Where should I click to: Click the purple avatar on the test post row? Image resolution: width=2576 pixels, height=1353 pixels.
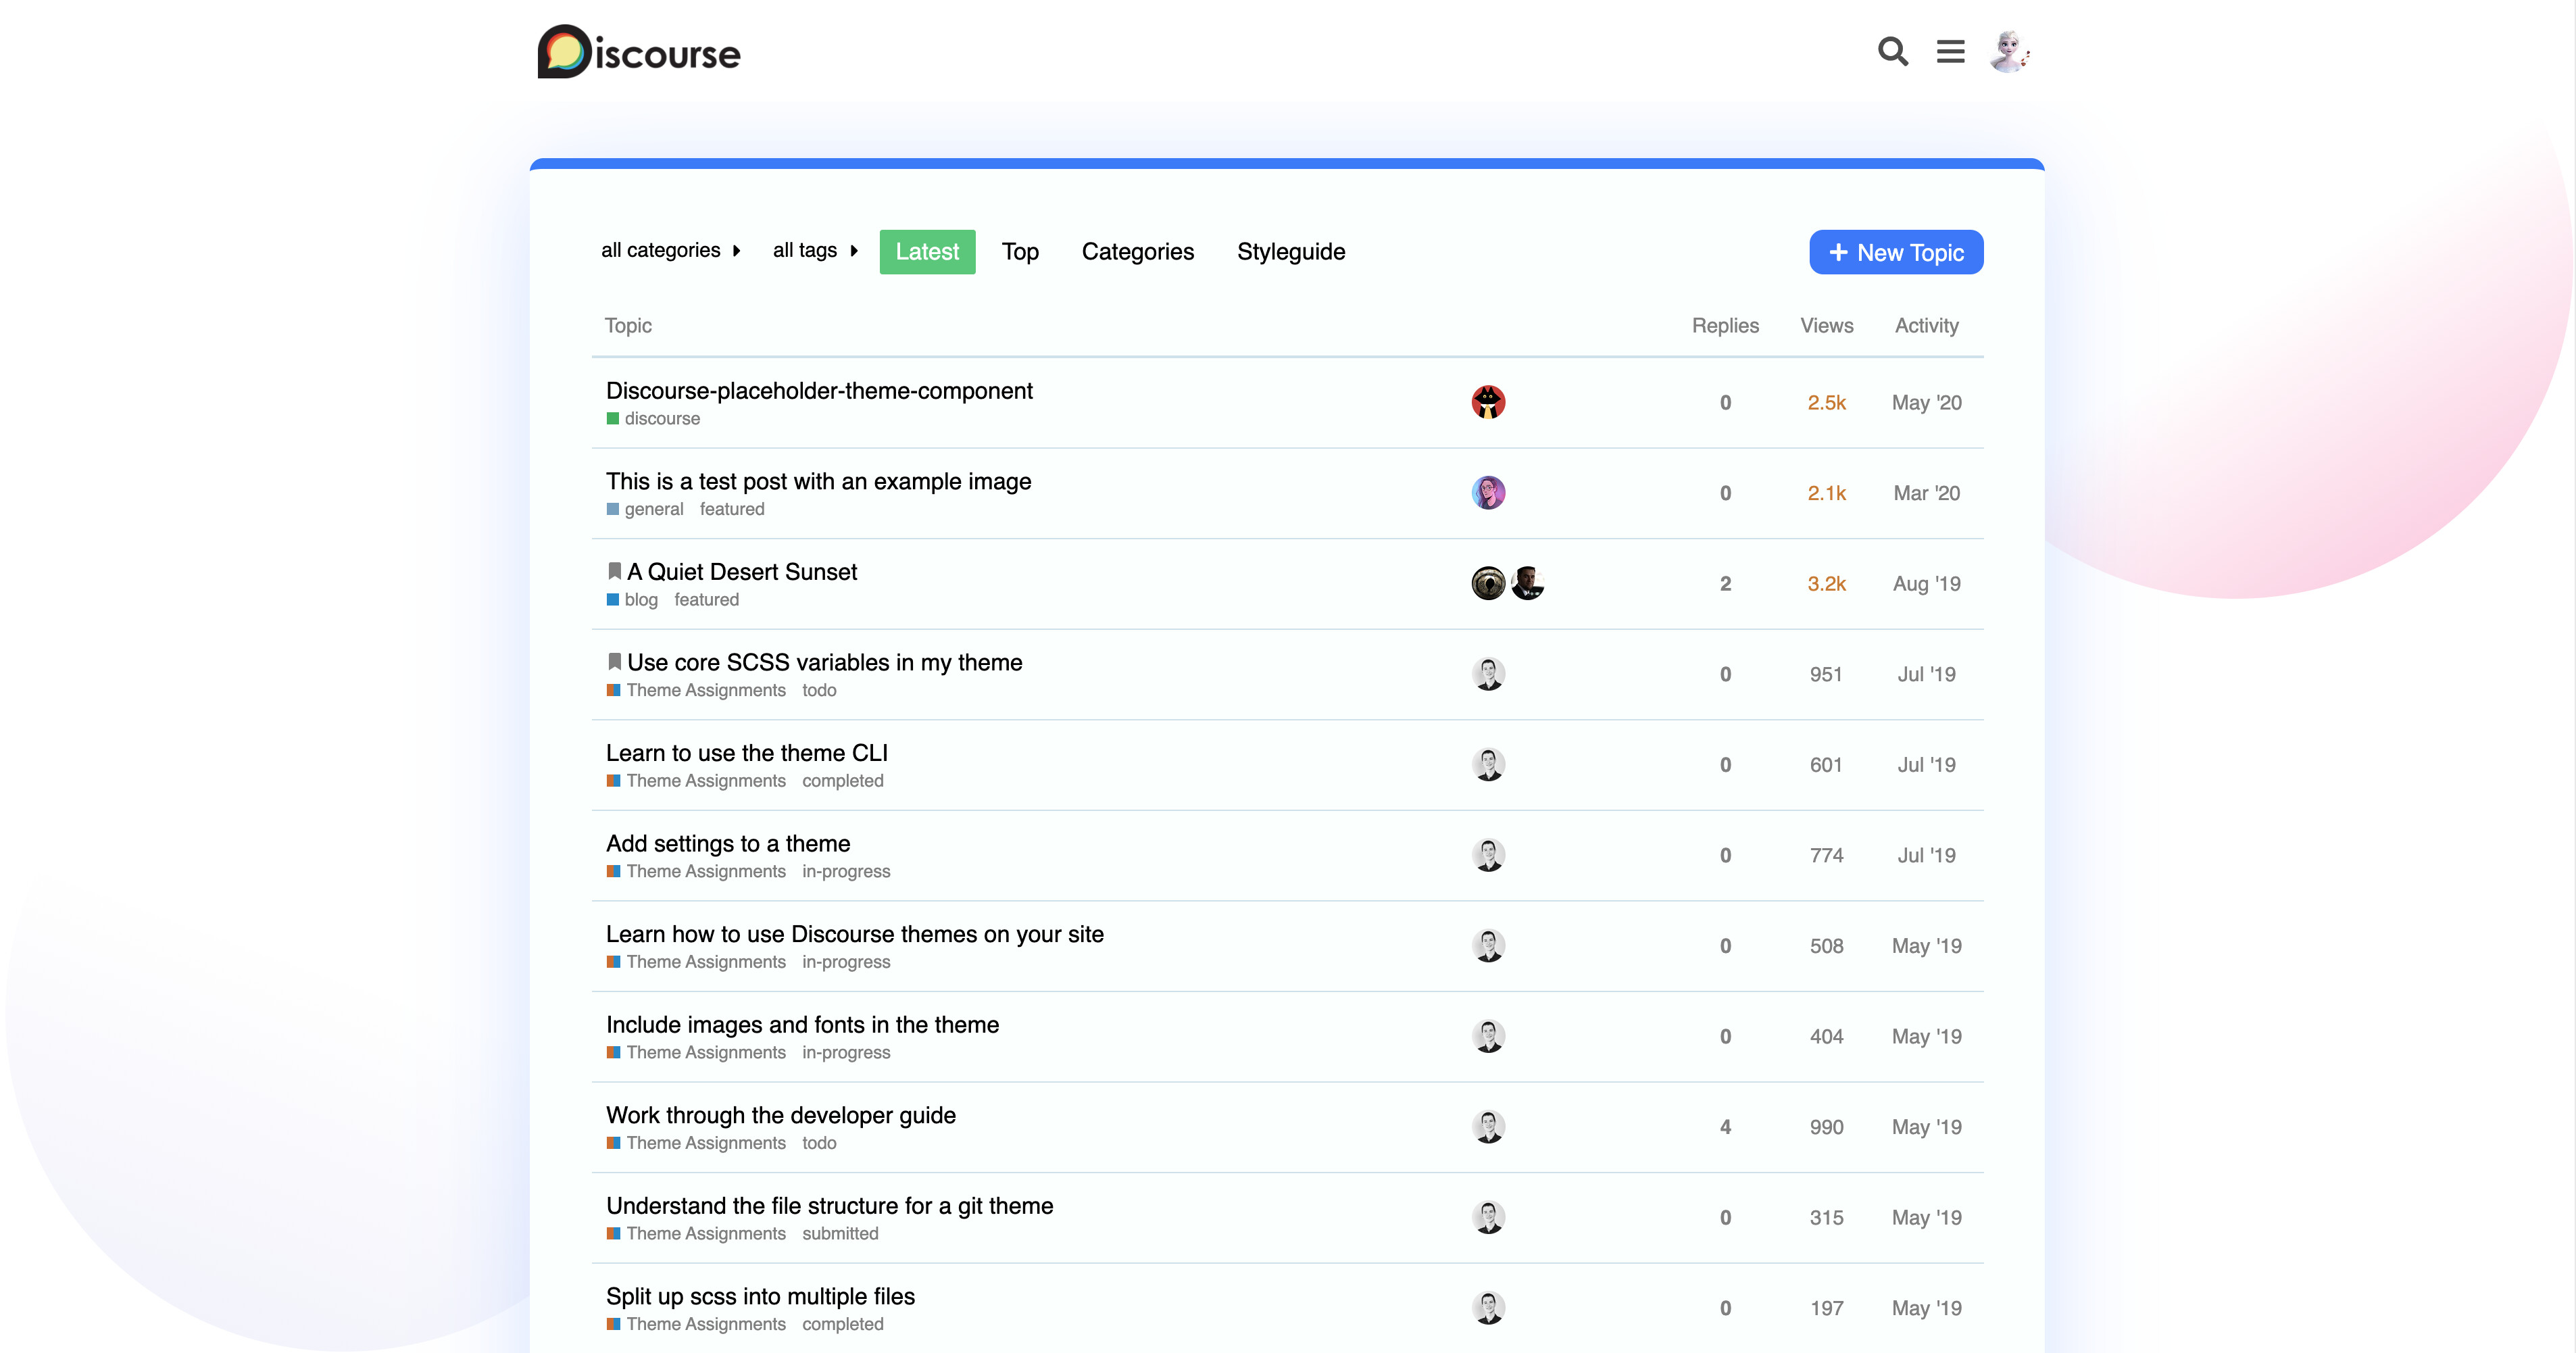pyautogui.click(x=1488, y=493)
